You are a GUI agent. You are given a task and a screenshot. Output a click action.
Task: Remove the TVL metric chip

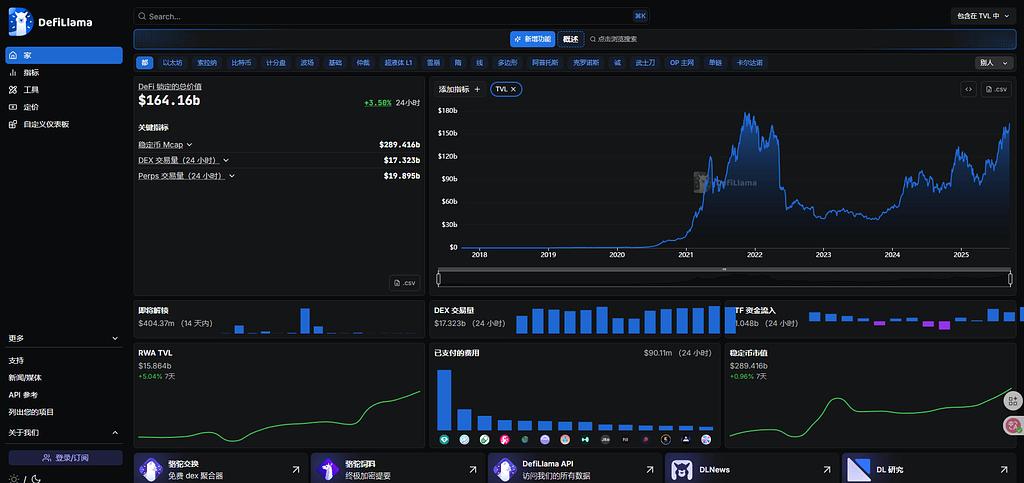(514, 89)
